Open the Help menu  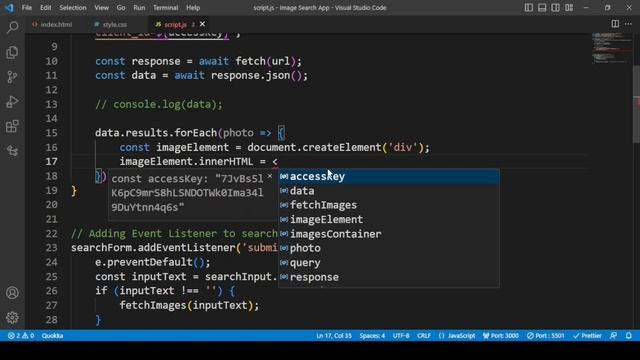(193, 7)
